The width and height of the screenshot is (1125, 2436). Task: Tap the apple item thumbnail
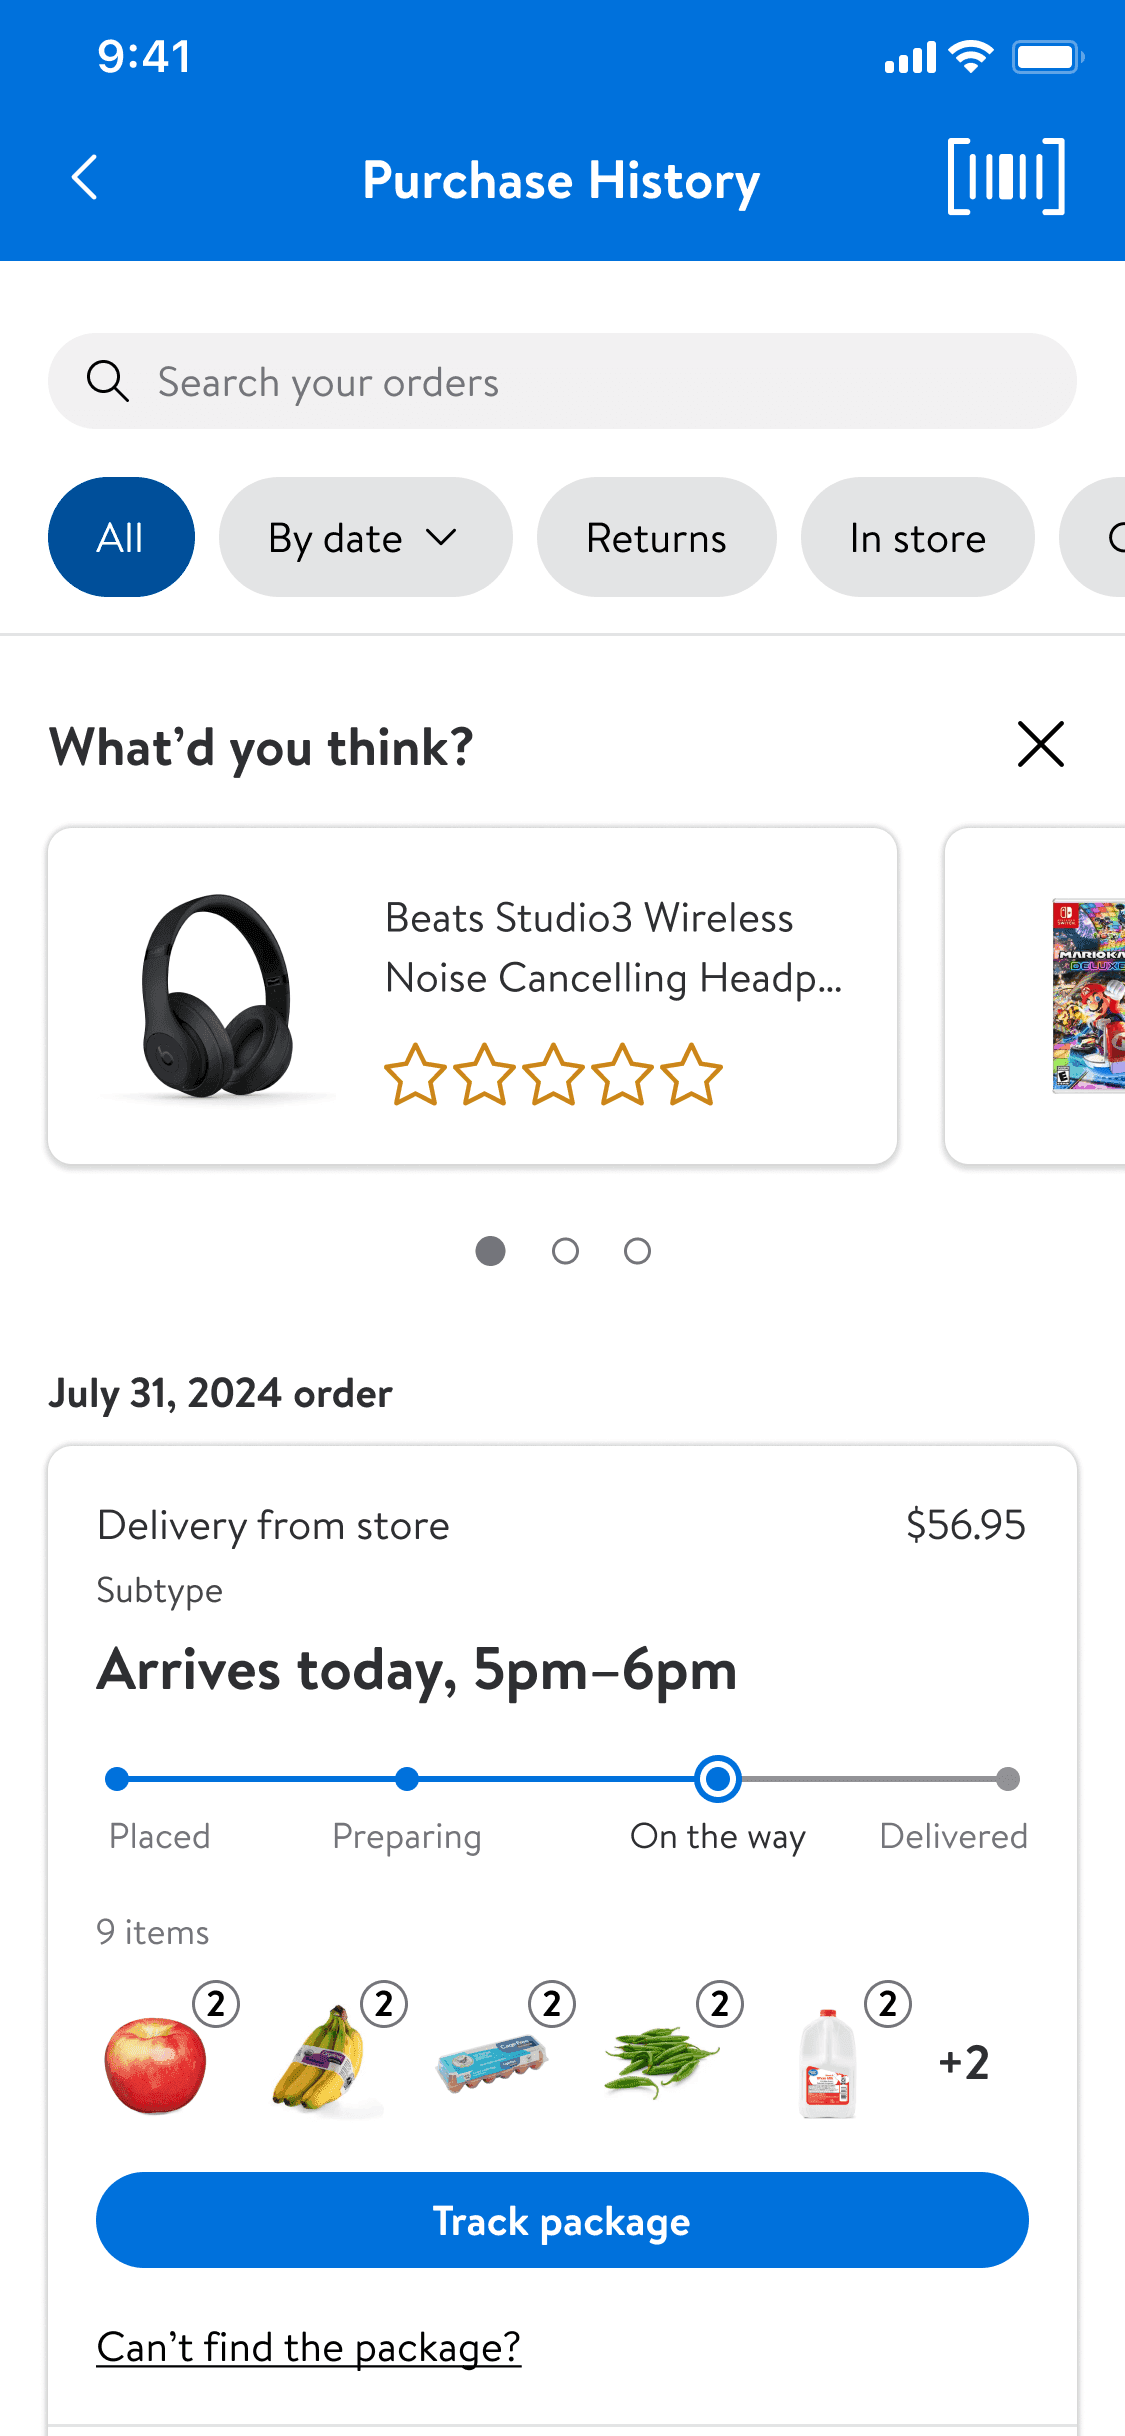(156, 2064)
